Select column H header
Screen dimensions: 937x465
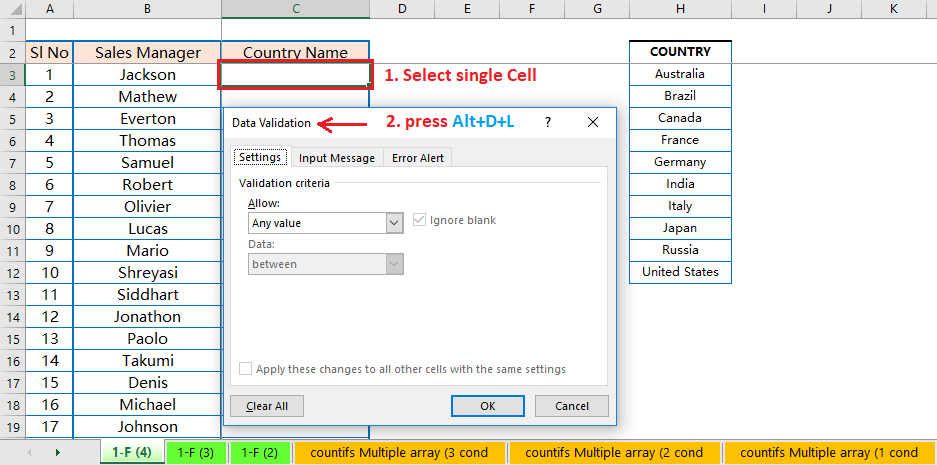tap(680, 9)
